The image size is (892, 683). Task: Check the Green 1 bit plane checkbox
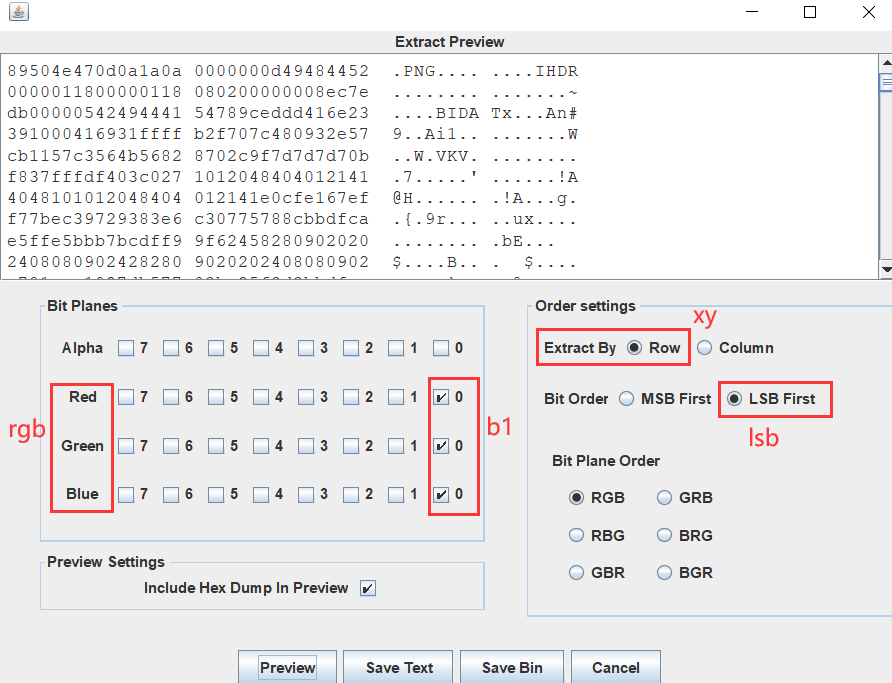click(x=395, y=446)
